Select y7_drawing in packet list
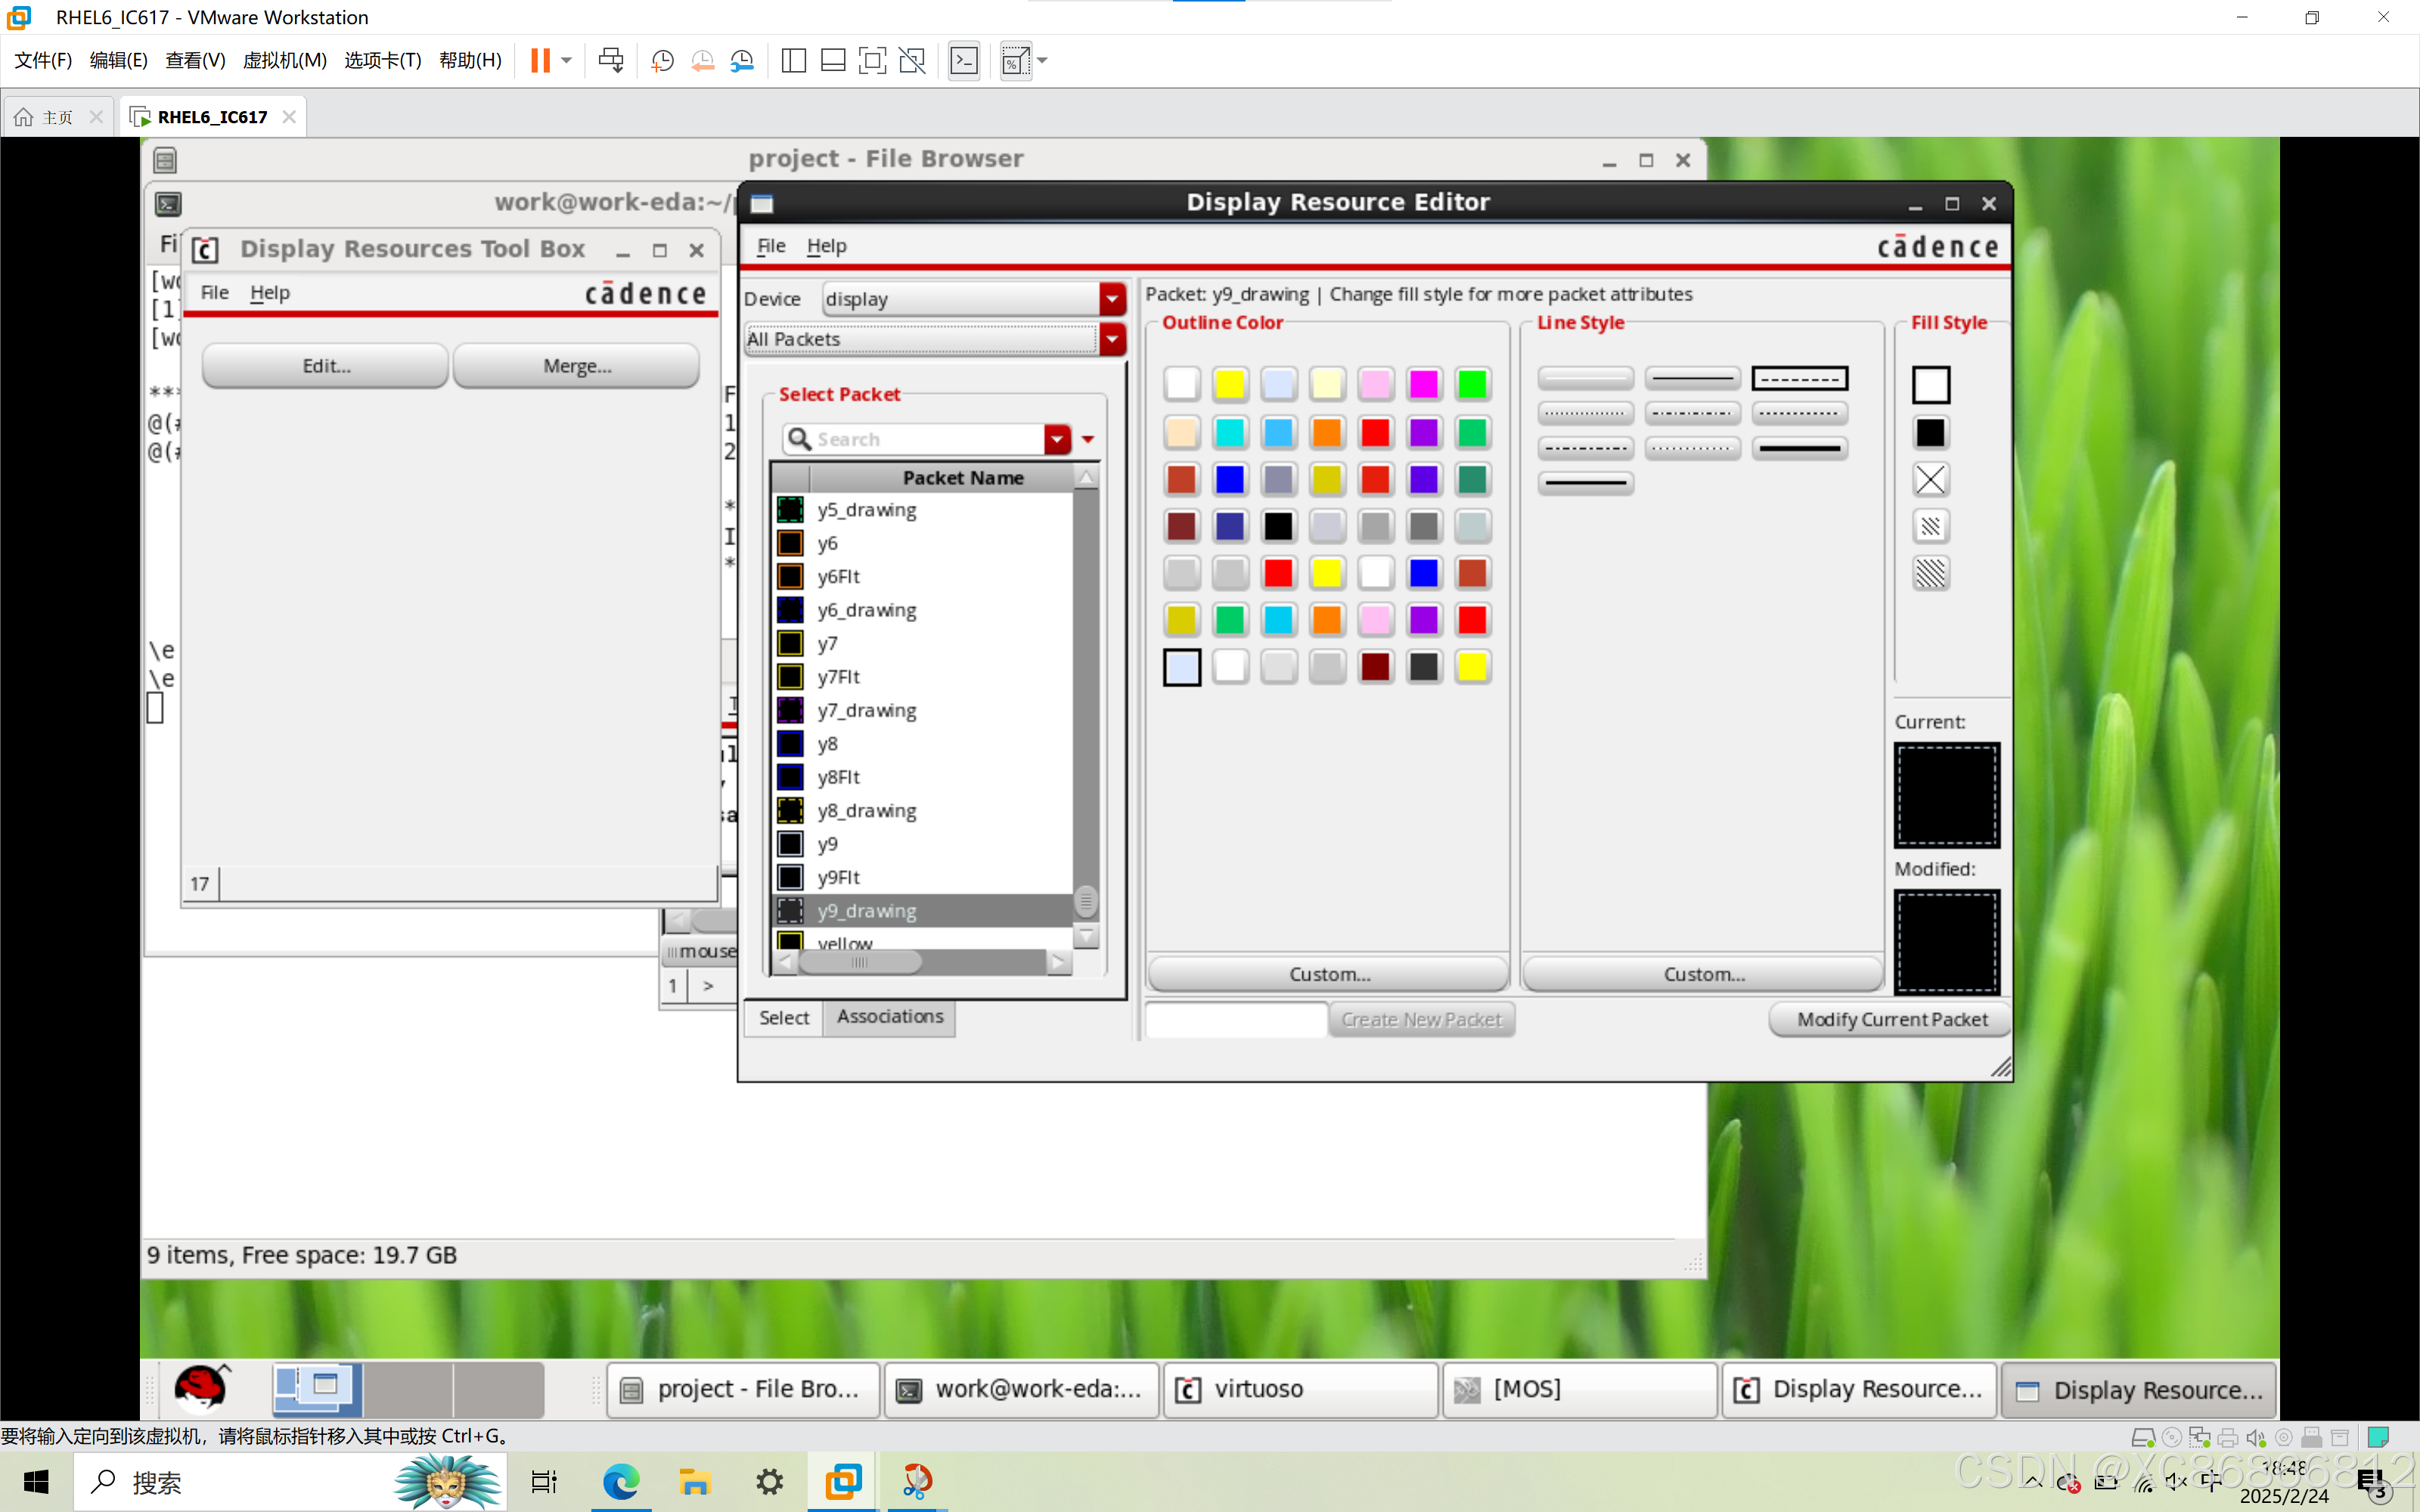Viewport: 2420px width, 1512px height. 866,710
